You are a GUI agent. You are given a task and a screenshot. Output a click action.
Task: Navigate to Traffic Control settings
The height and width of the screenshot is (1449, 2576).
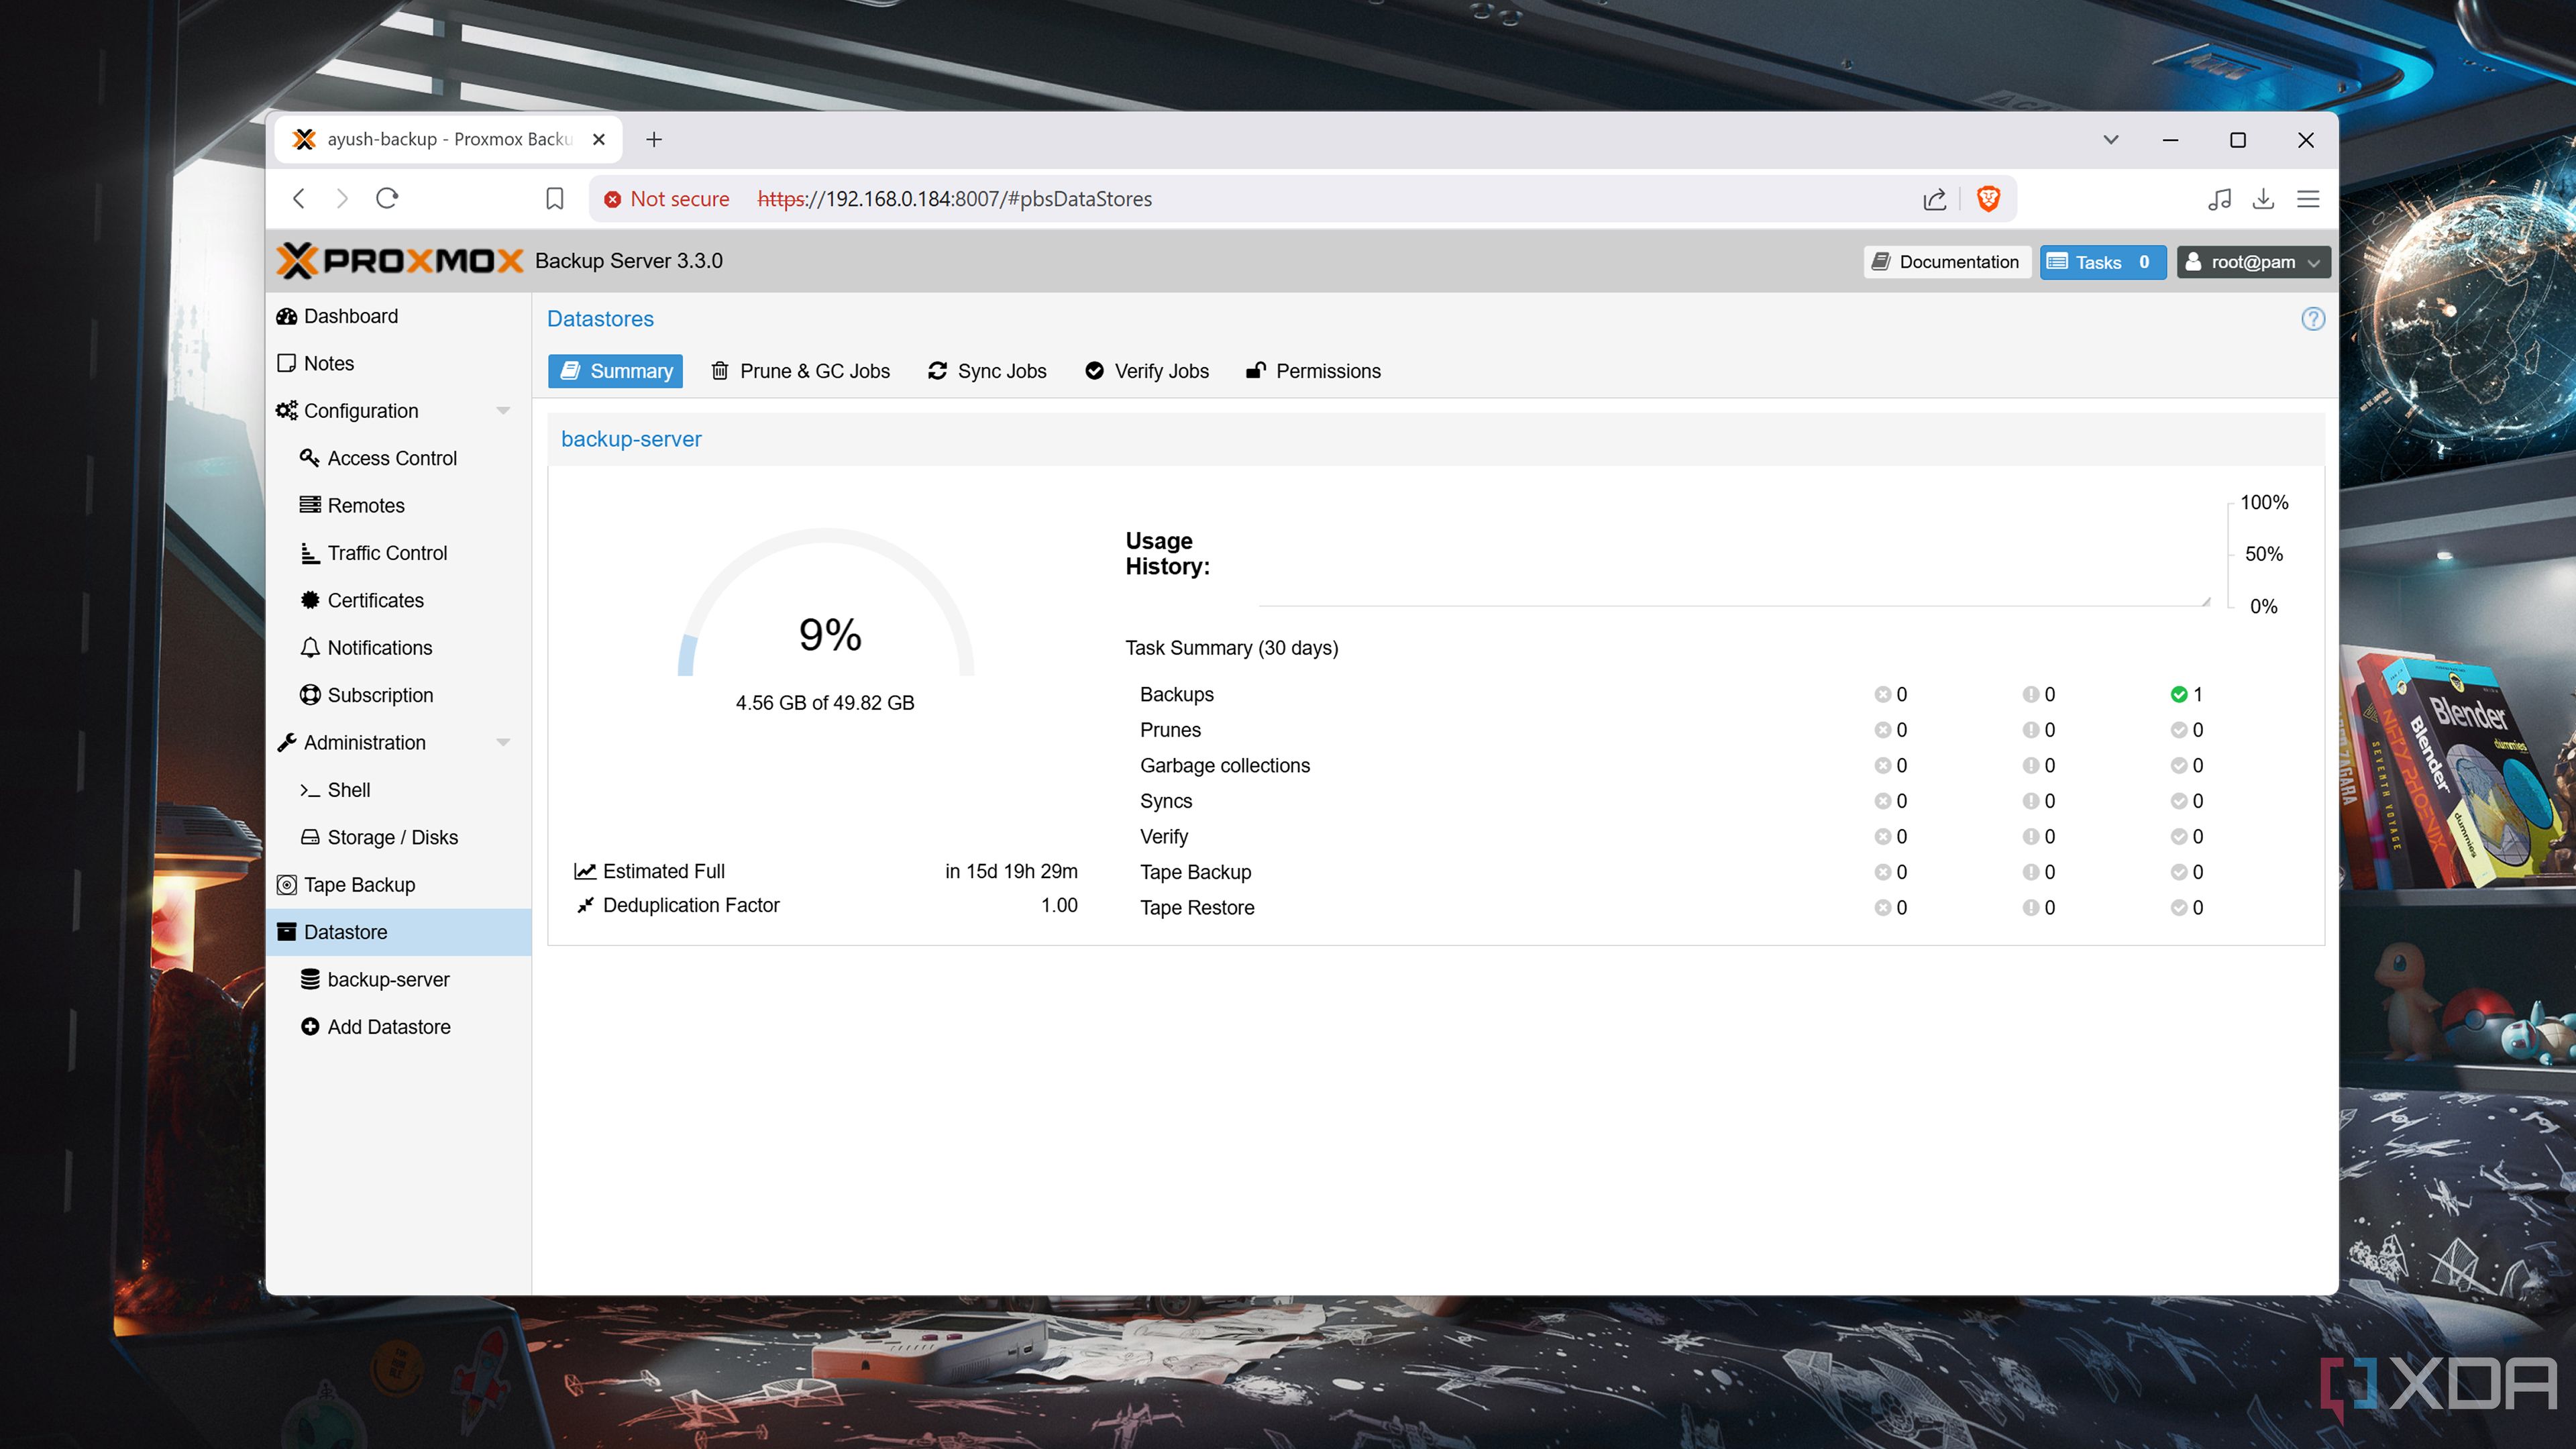pos(388,552)
